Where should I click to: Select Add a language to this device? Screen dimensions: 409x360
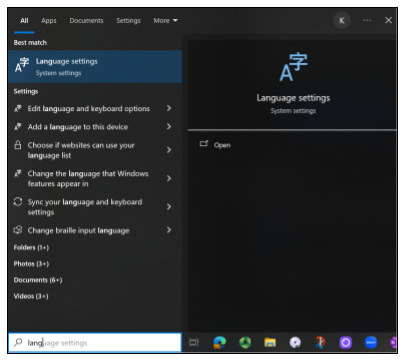78,127
